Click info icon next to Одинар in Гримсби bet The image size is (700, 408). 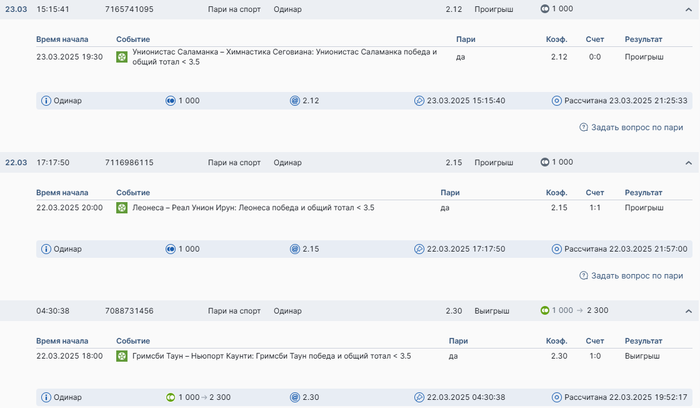45,397
